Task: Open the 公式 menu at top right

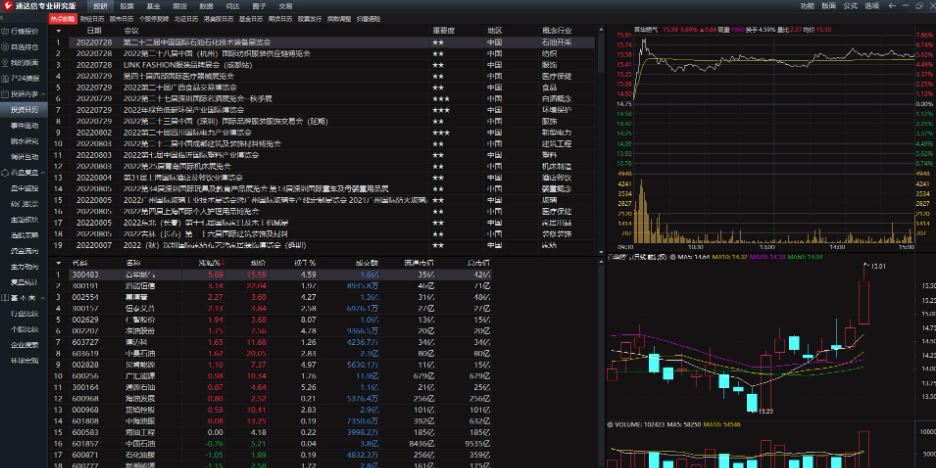Action: click(850, 6)
